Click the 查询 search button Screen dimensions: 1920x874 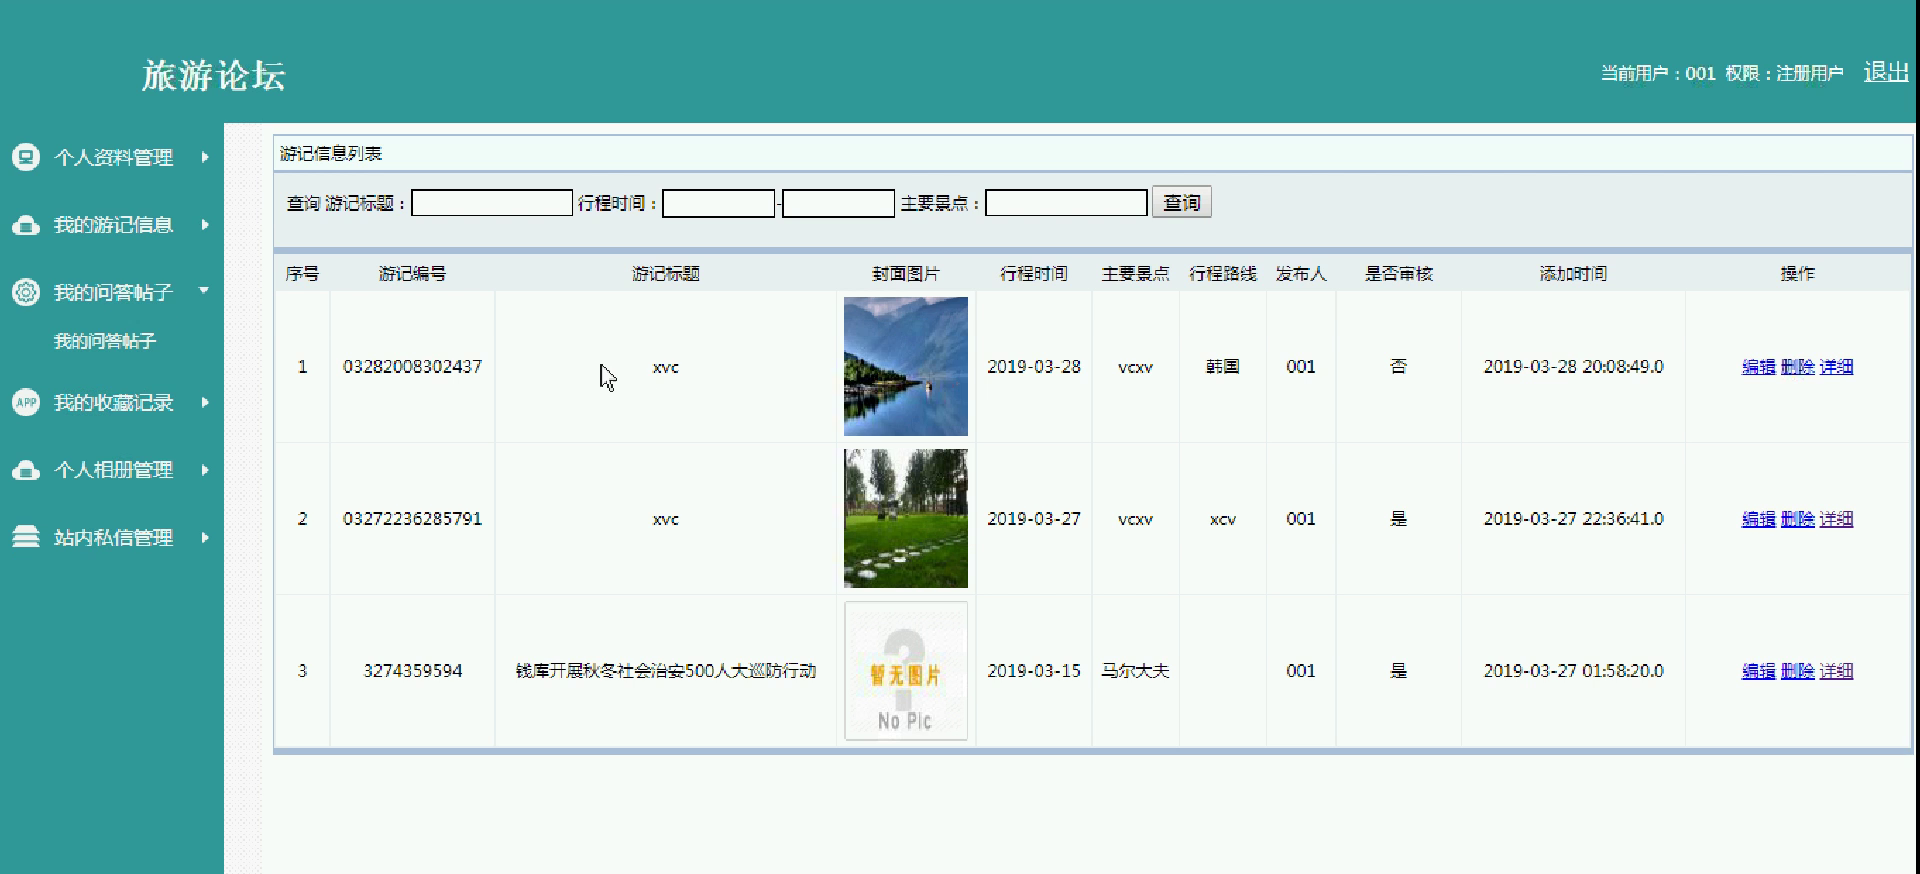coord(1182,203)
